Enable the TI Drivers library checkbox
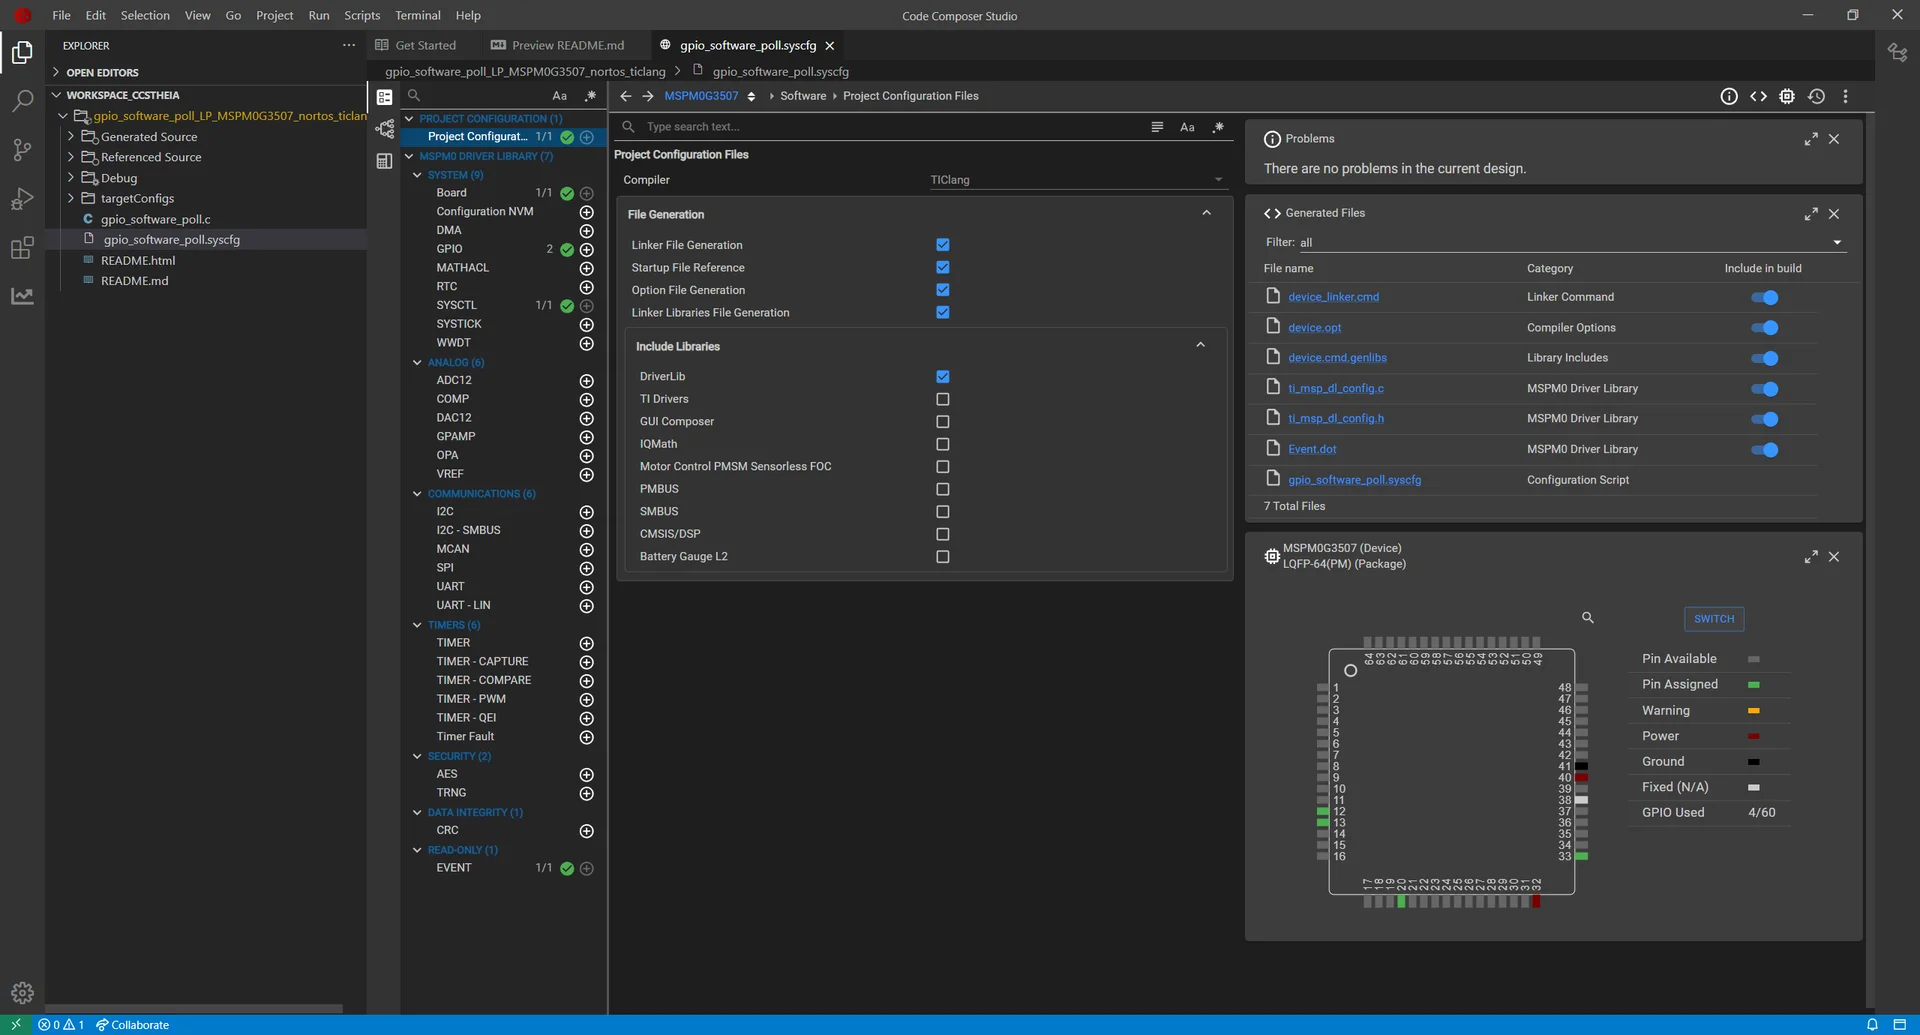The image size is (1920, 1035). [942, 399]
